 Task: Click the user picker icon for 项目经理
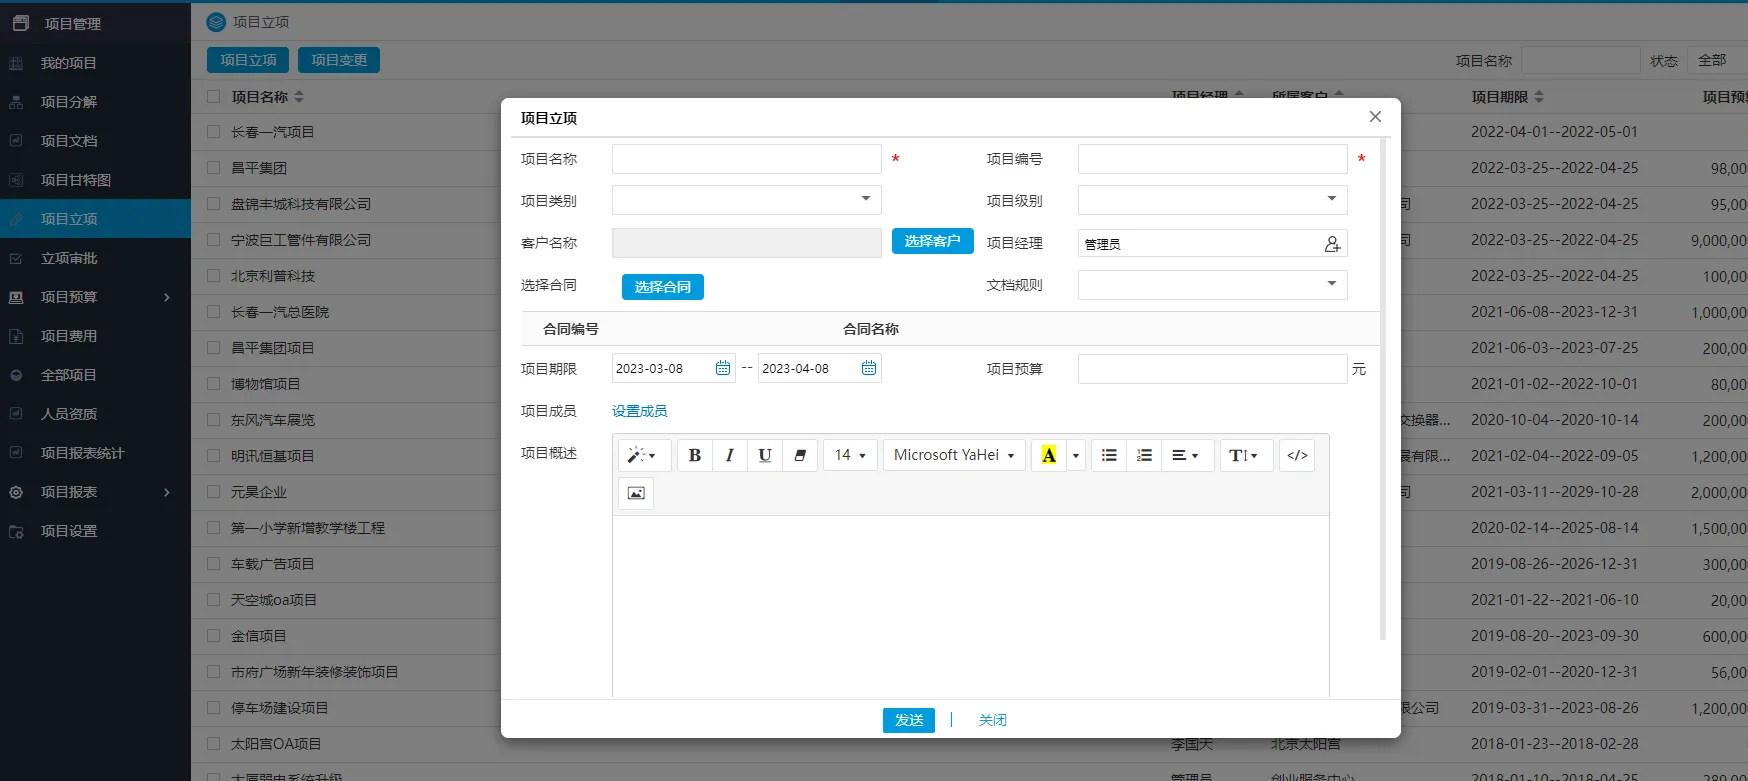point(1332,244)
